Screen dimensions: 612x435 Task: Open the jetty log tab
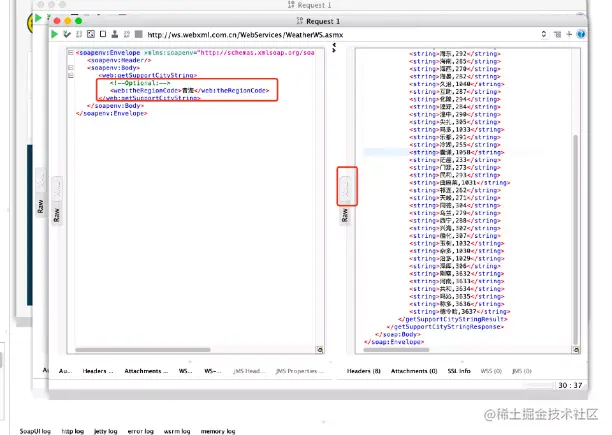pos(105,431)
